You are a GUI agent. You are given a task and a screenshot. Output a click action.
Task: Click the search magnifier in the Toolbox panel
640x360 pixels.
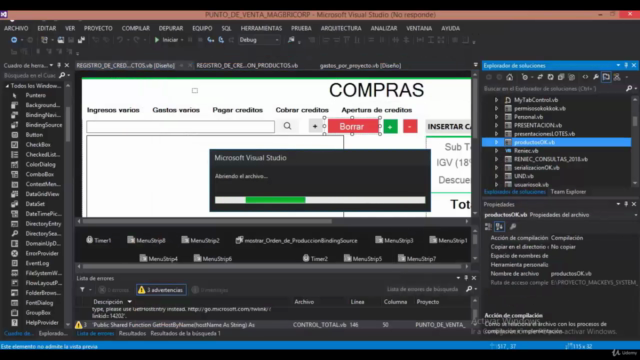(62, 76)
